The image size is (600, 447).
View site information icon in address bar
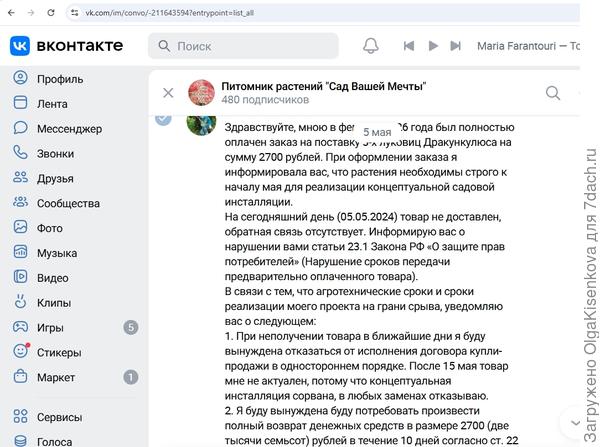74,13
